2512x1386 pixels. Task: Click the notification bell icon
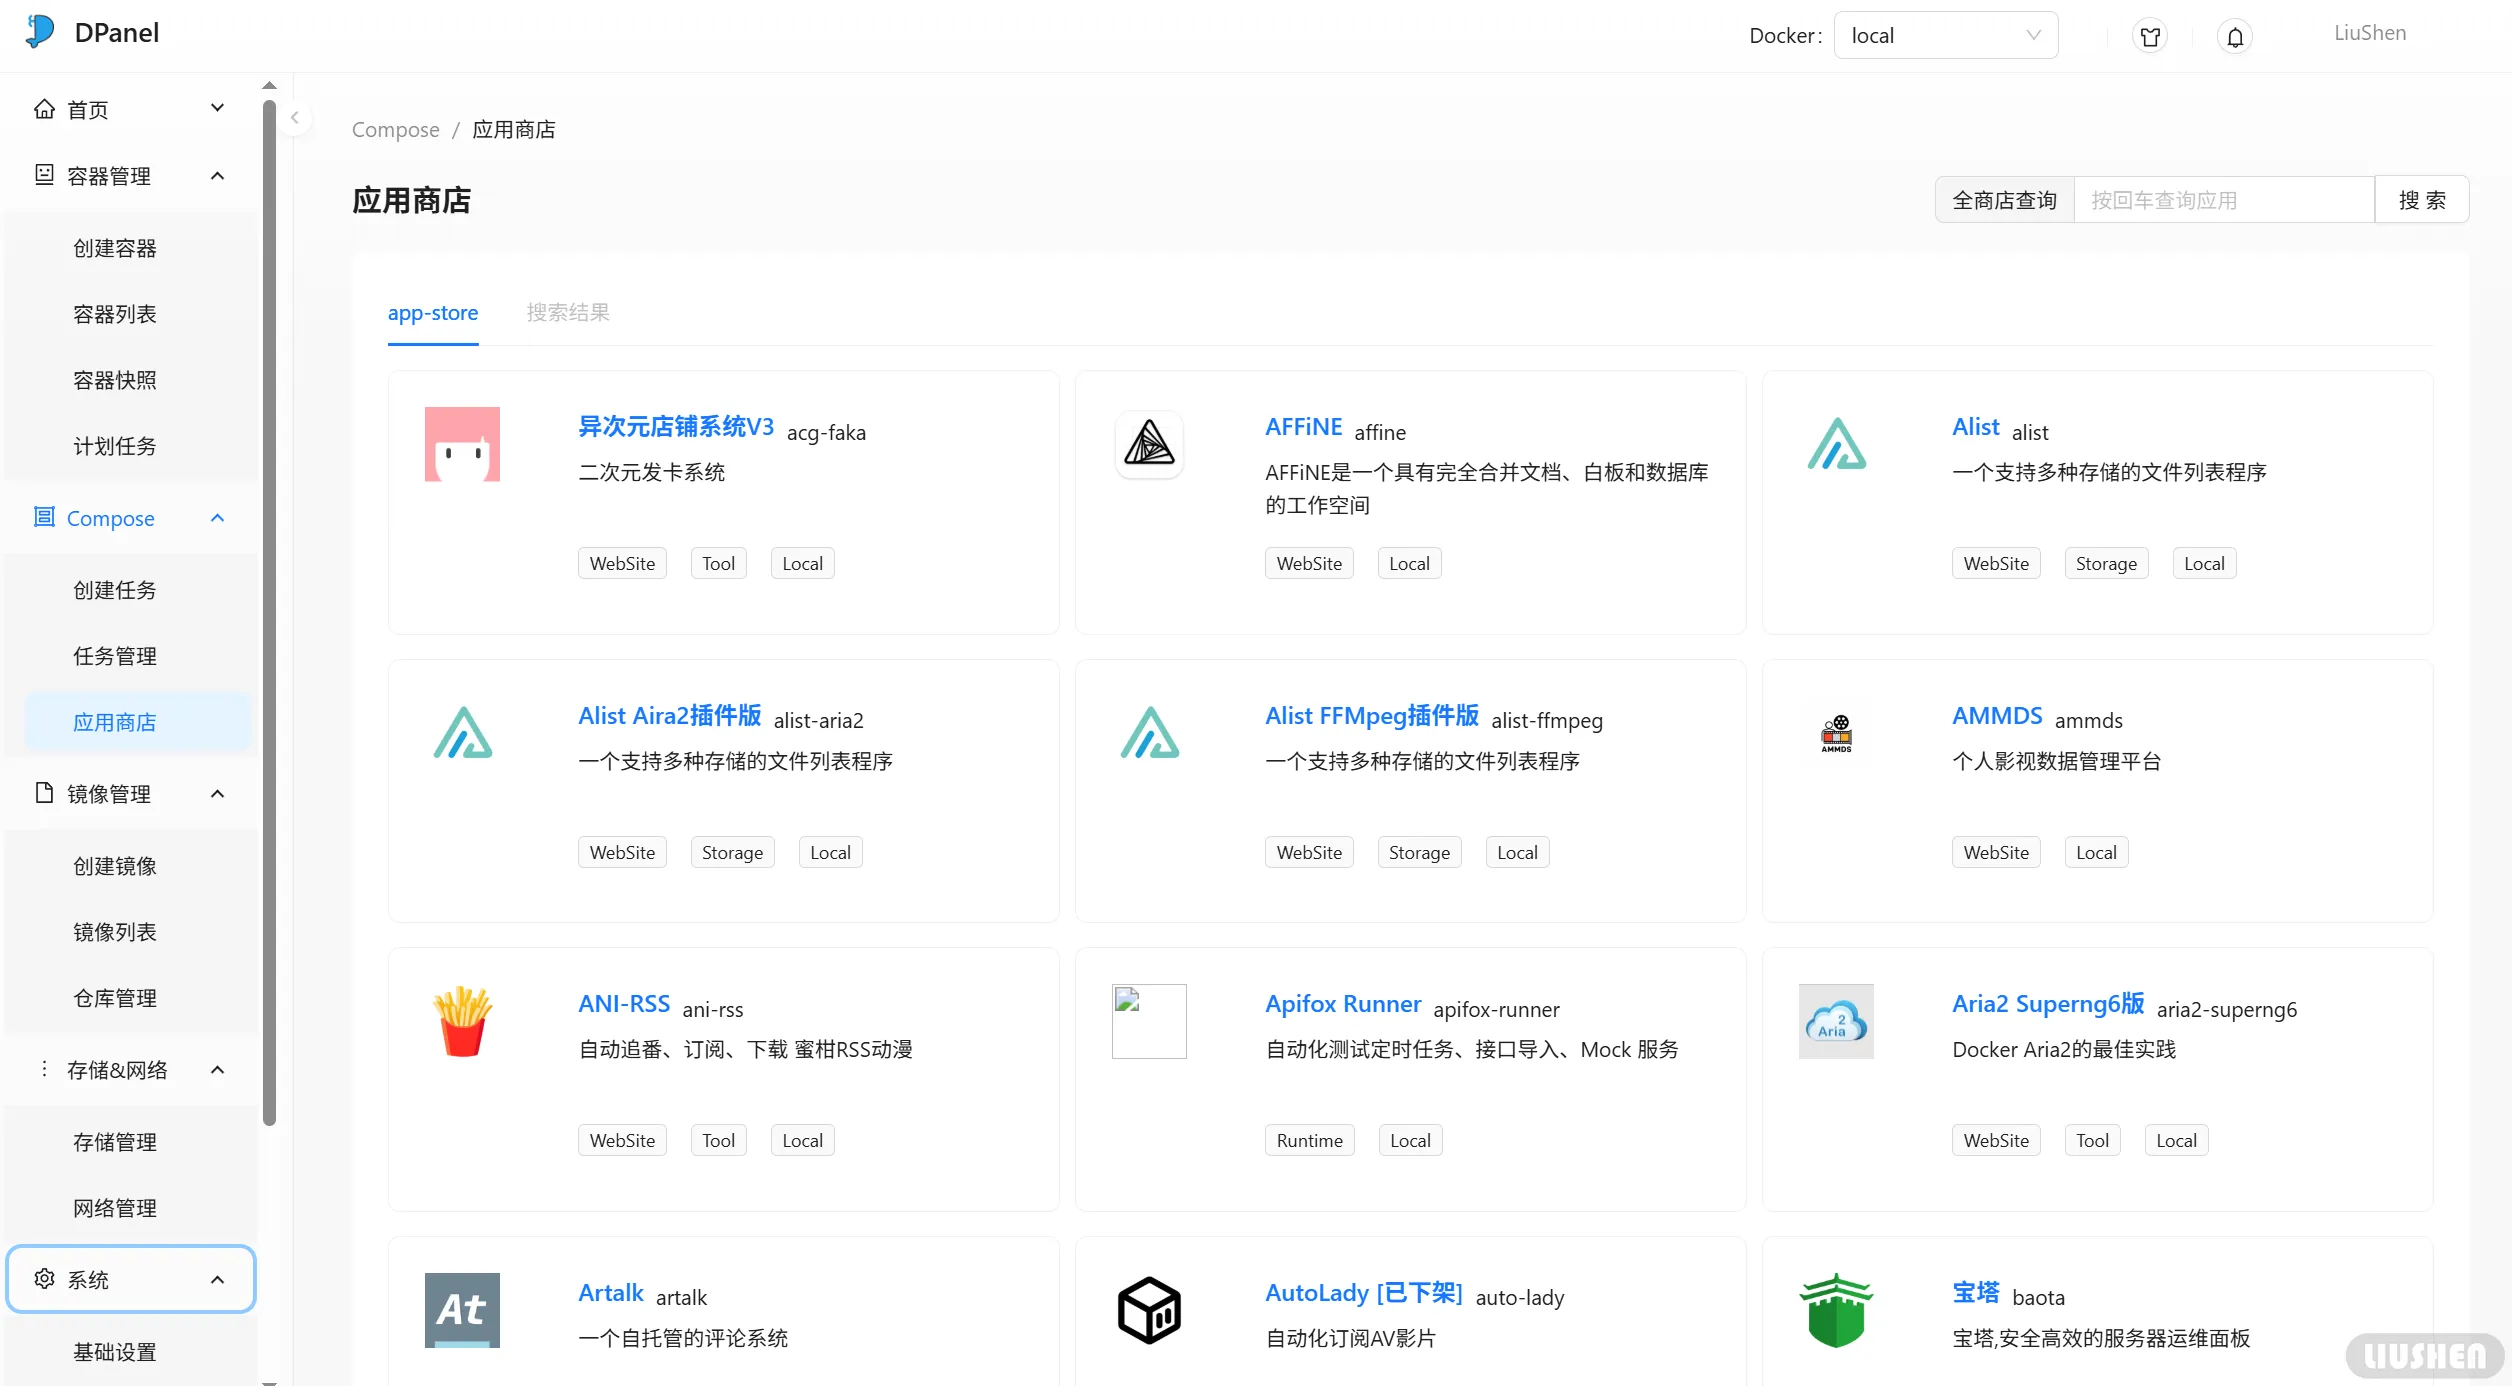tap(2235, 37)
